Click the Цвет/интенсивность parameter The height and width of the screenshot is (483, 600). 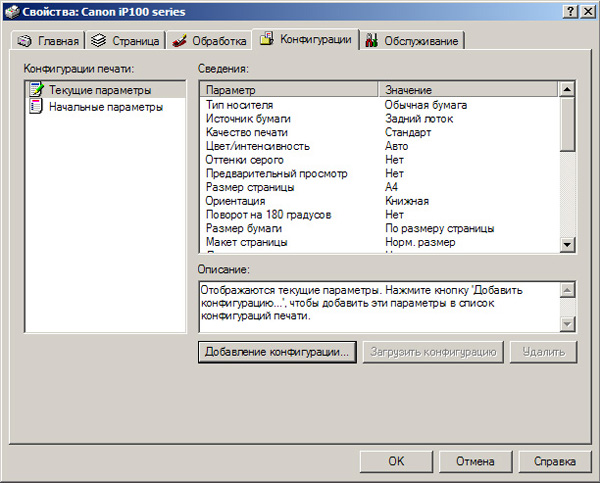tap(258, 146)
